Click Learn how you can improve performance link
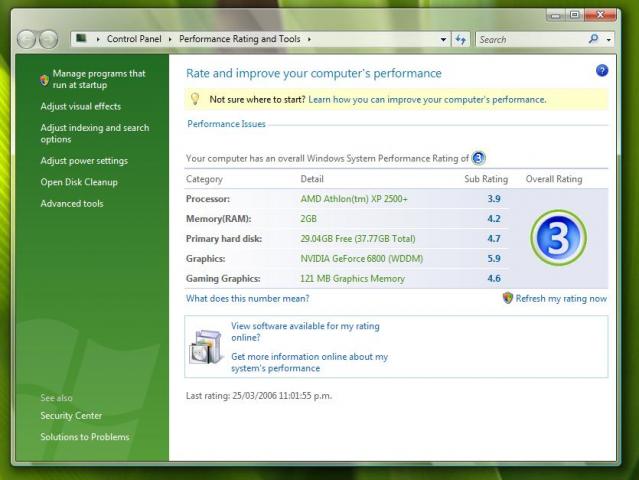 [x=427, y=99]
